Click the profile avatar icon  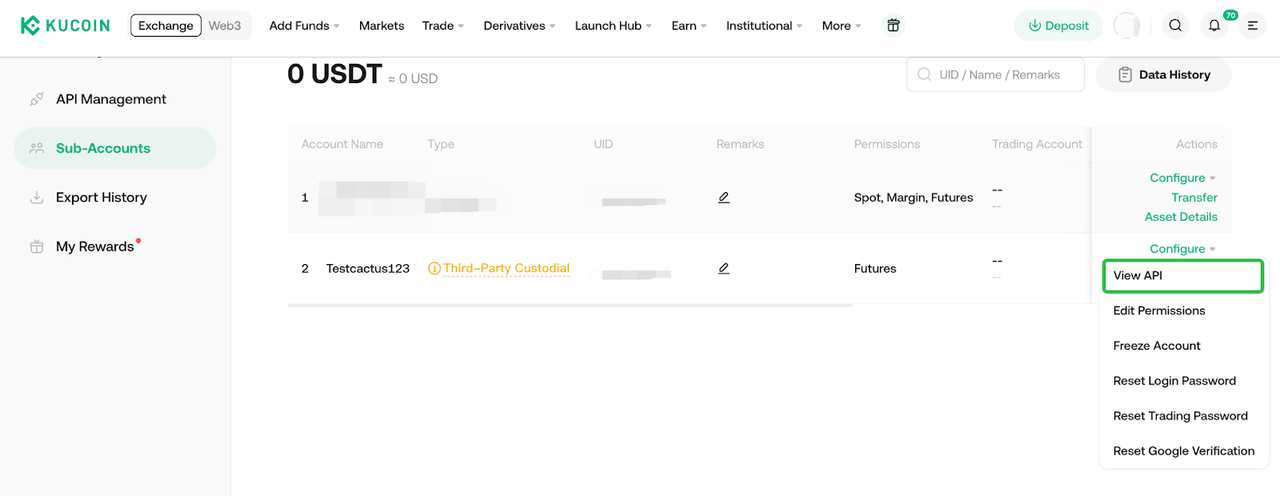[x=1127, y=25]
